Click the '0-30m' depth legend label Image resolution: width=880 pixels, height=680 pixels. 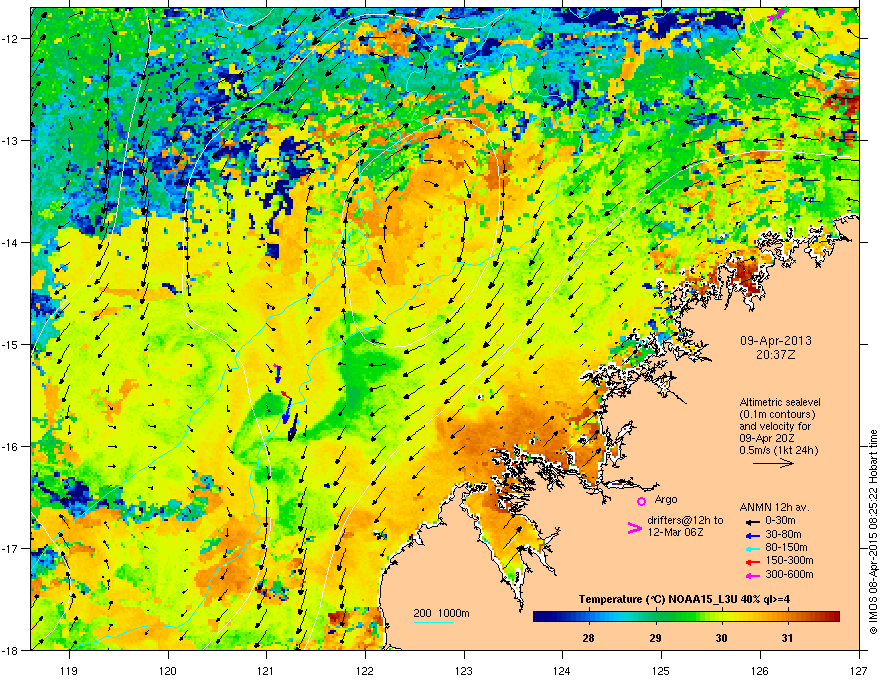point(781,520)
